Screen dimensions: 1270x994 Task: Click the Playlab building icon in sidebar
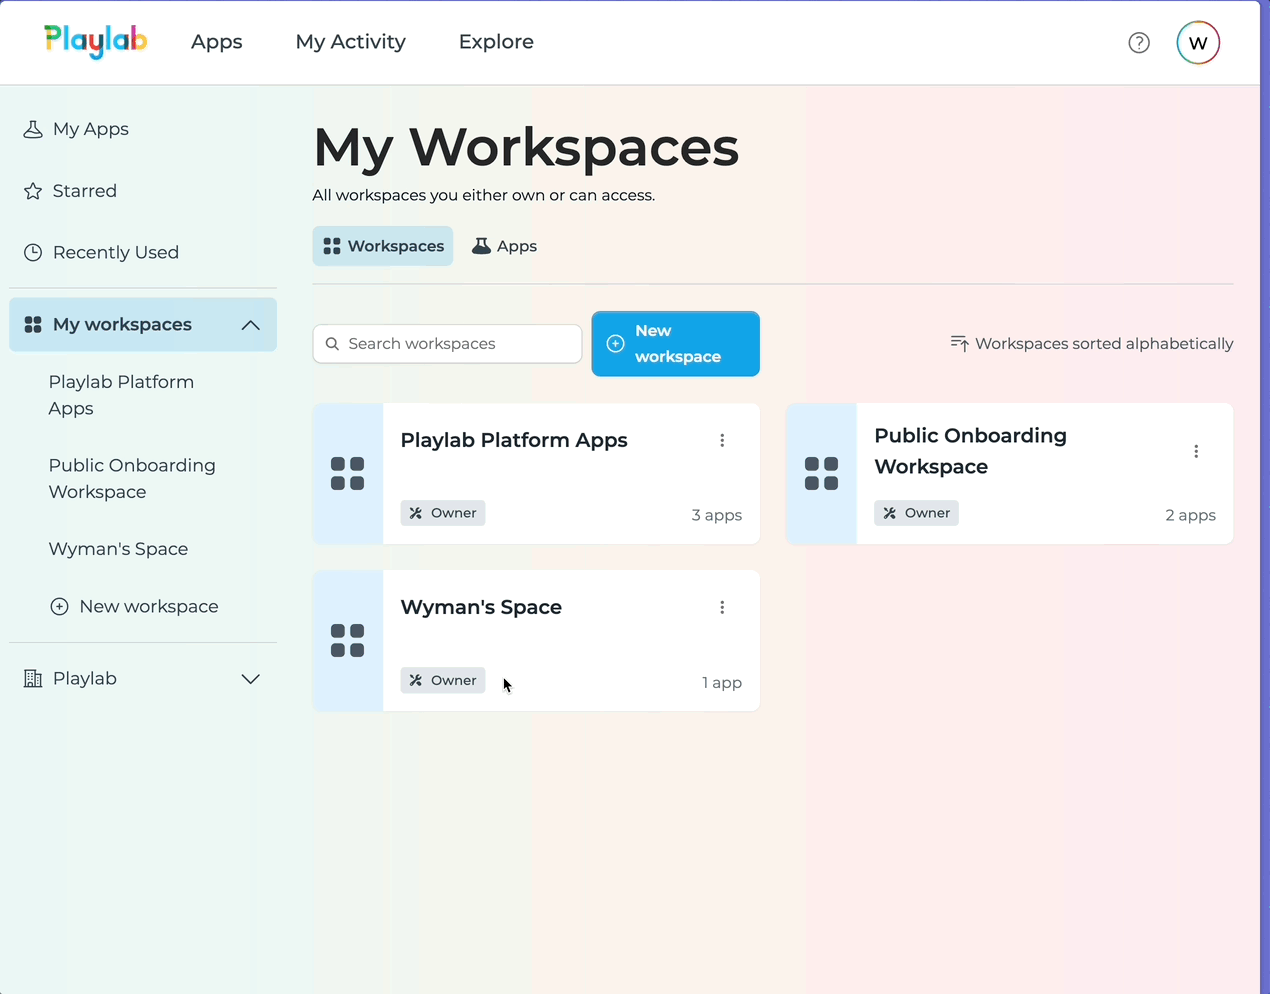point(33,678)
